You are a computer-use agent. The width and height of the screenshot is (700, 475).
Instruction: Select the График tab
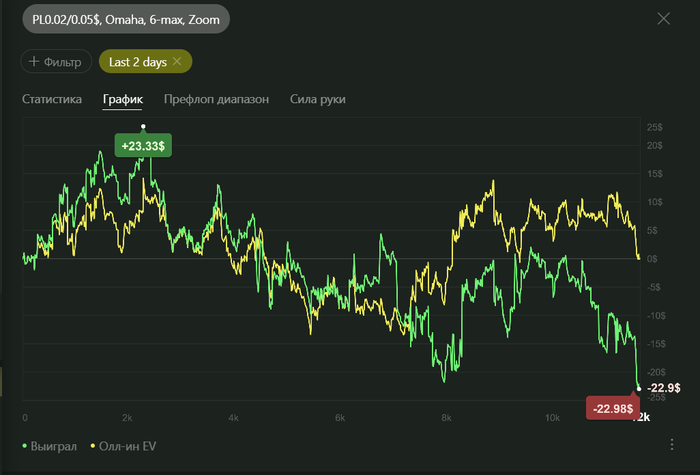pos(123,100)
